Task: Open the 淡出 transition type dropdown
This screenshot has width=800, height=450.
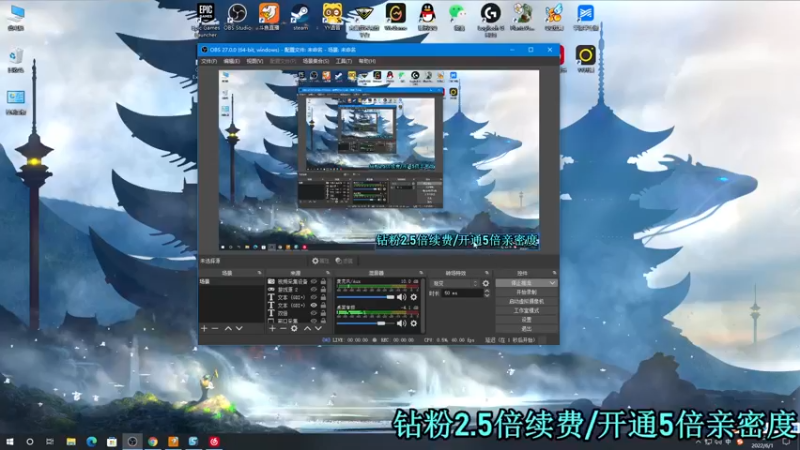Action: click(455, 283)
